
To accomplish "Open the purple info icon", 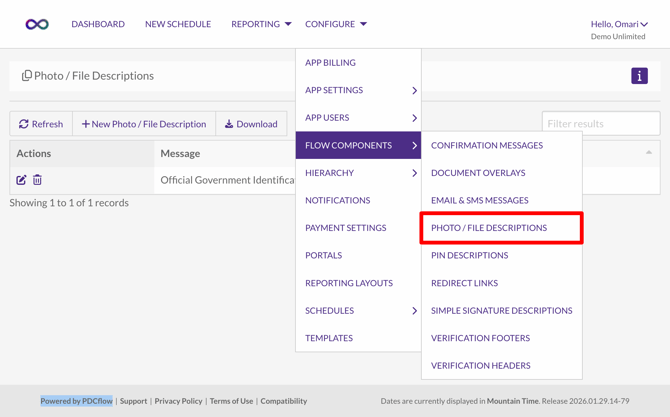I will coord(639,76).
